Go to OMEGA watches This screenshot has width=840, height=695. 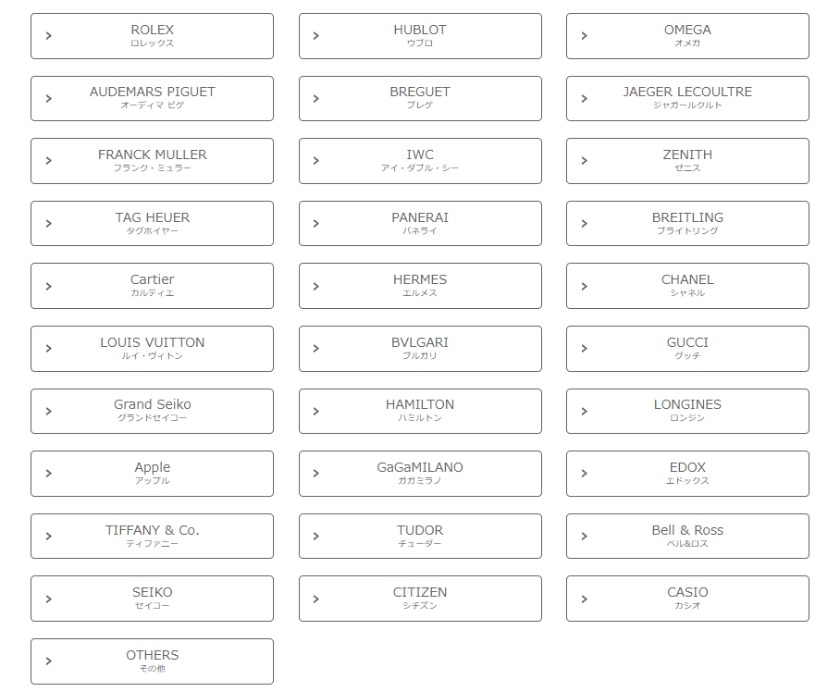pos(687,36)
